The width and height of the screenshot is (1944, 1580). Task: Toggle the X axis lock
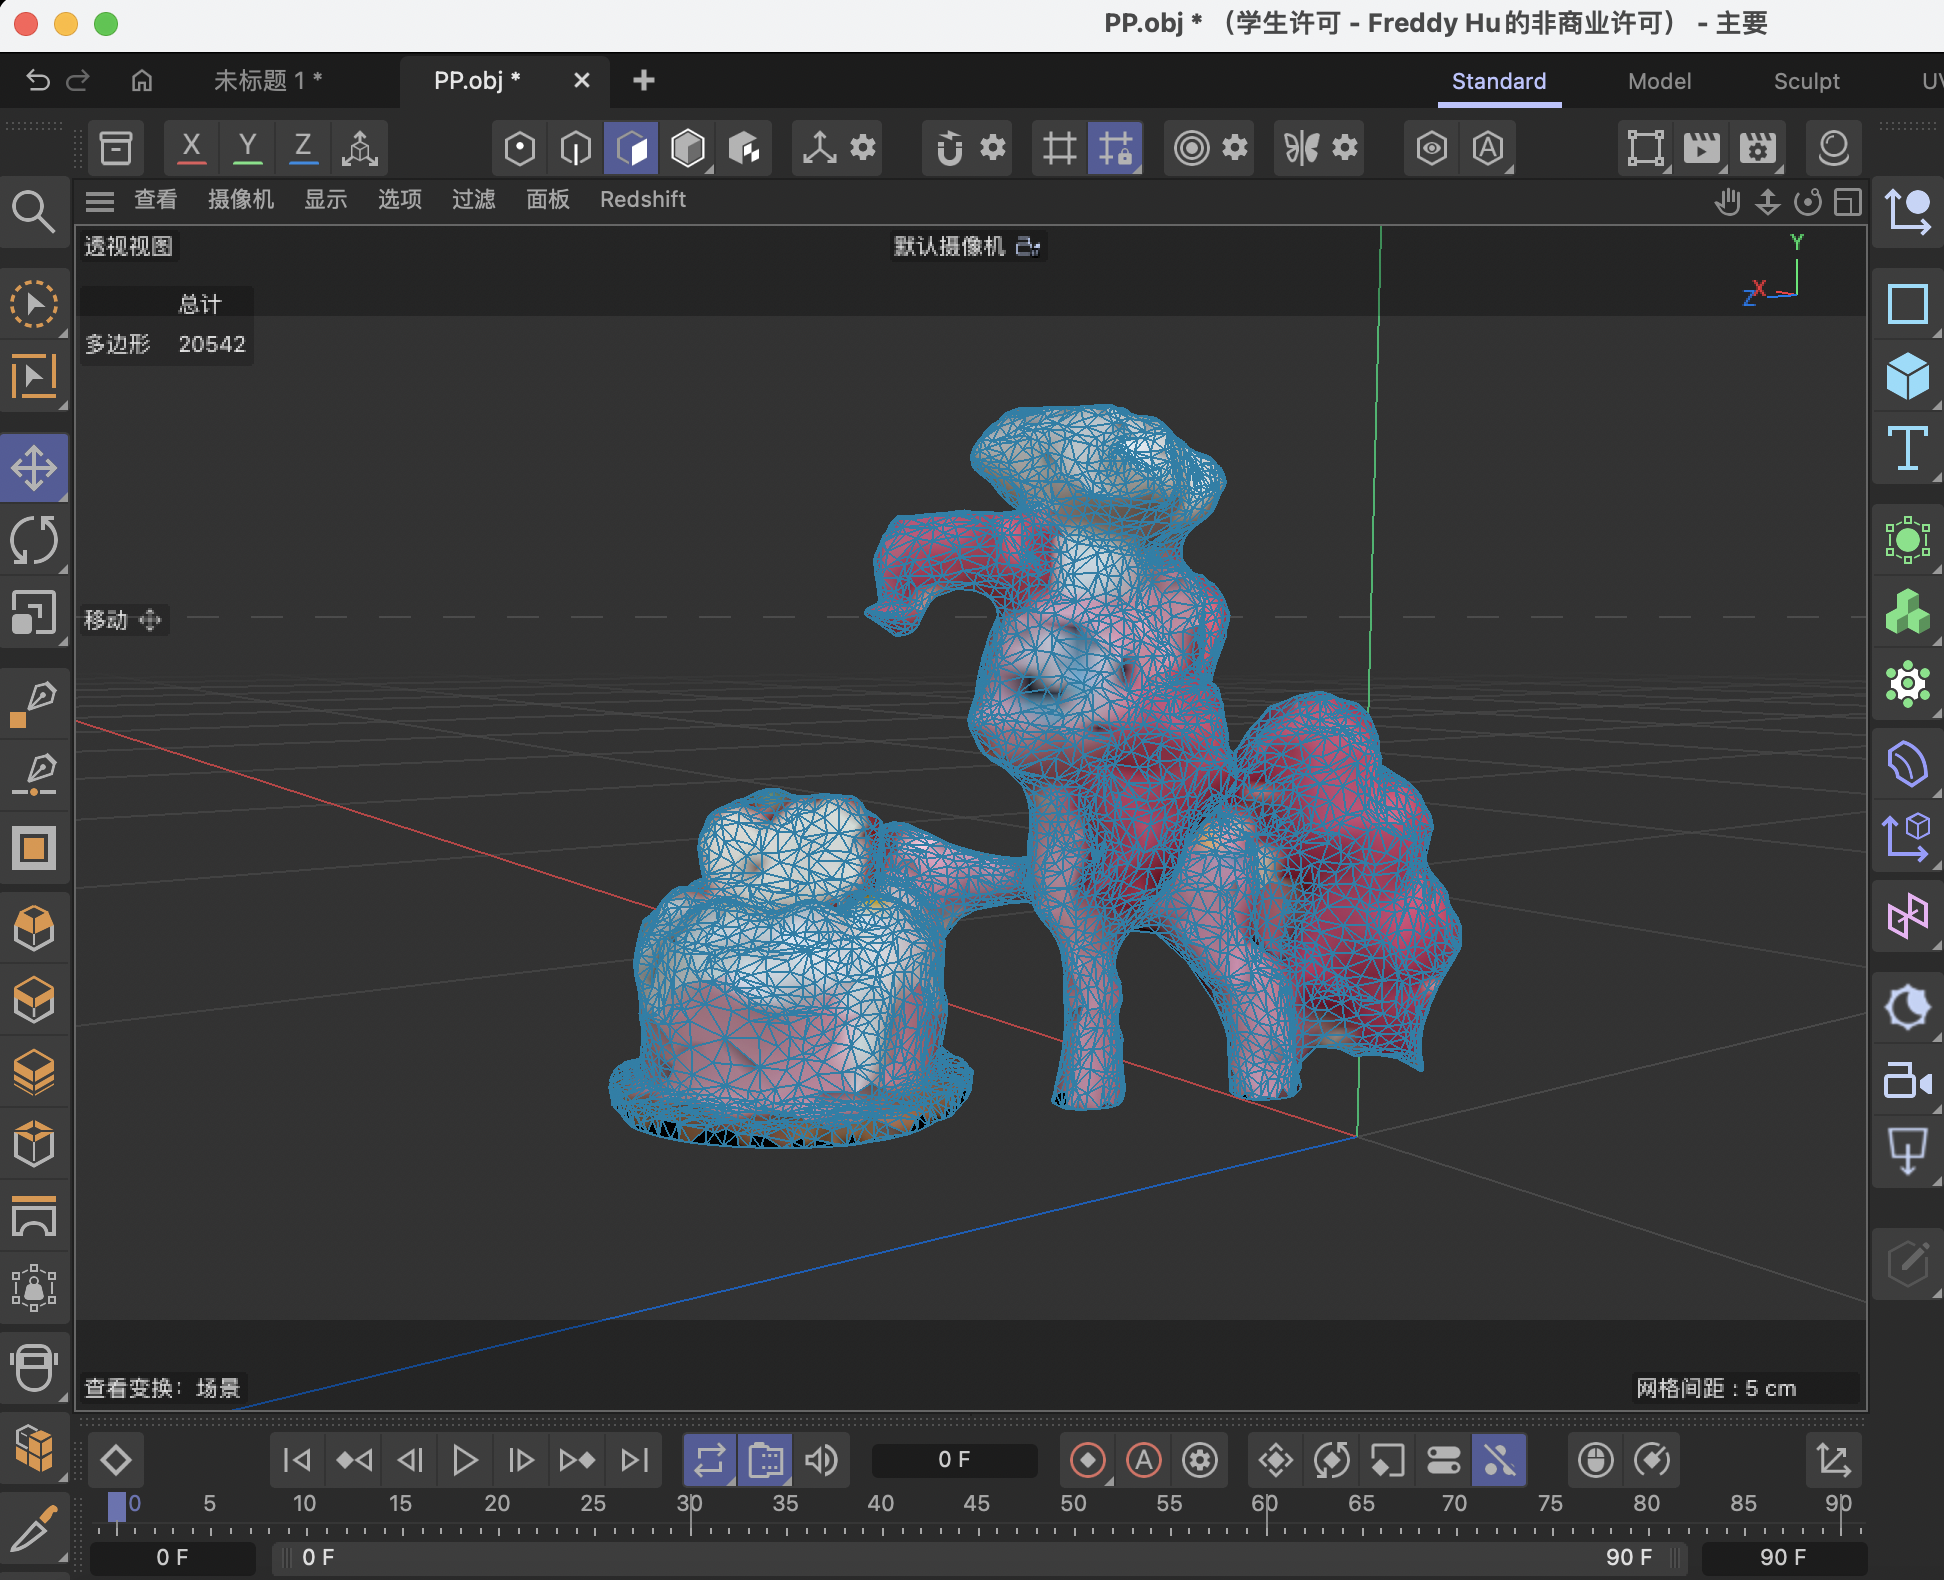191,147
